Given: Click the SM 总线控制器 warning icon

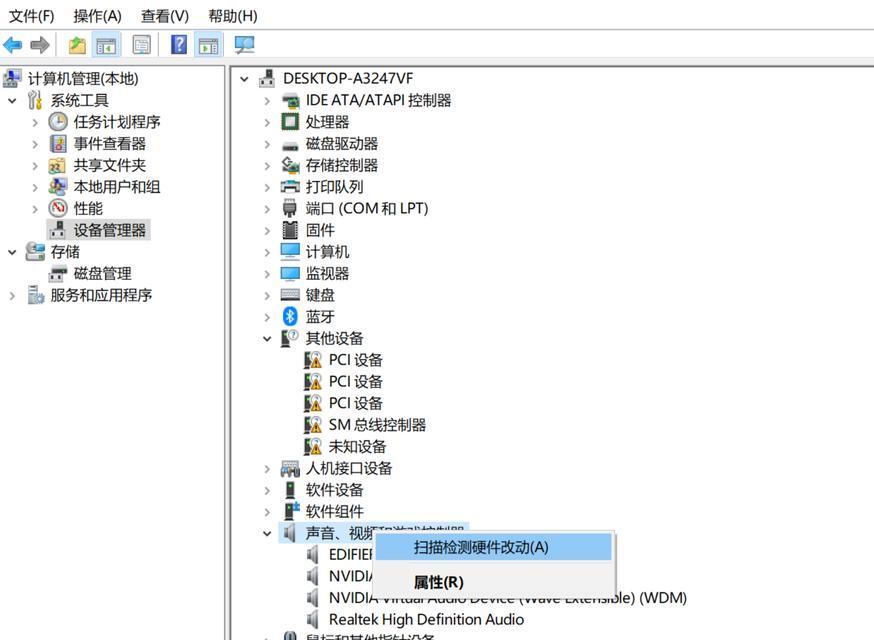Looking at the screenshot, I should click(x=313, y=425).
